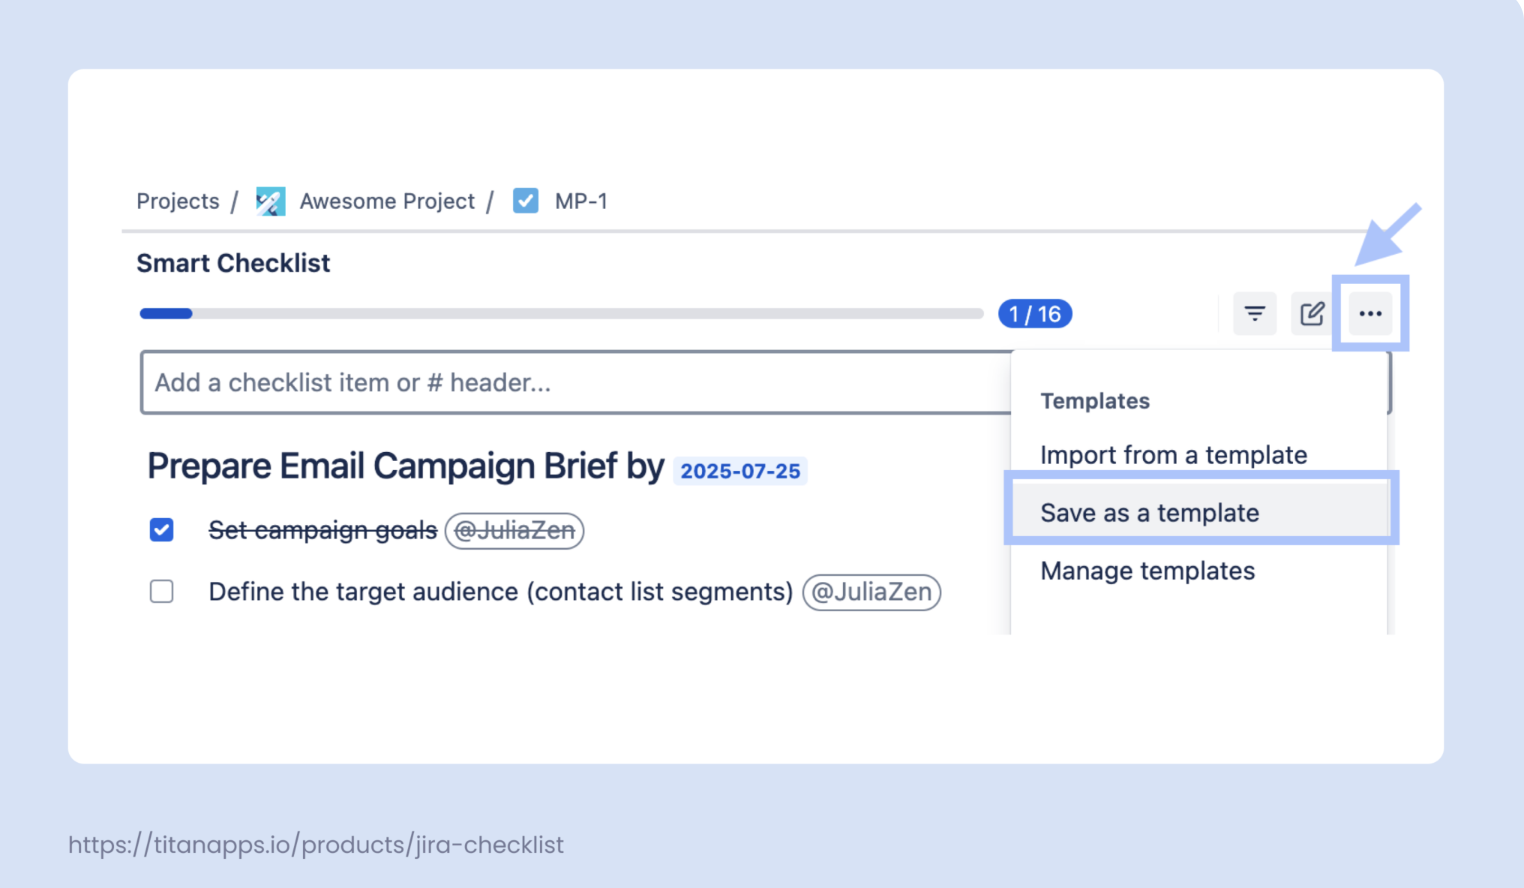Click the struck-through @JuliaZen mention tag
Viewport: 1524px width, 888px height.
[514, 530]
